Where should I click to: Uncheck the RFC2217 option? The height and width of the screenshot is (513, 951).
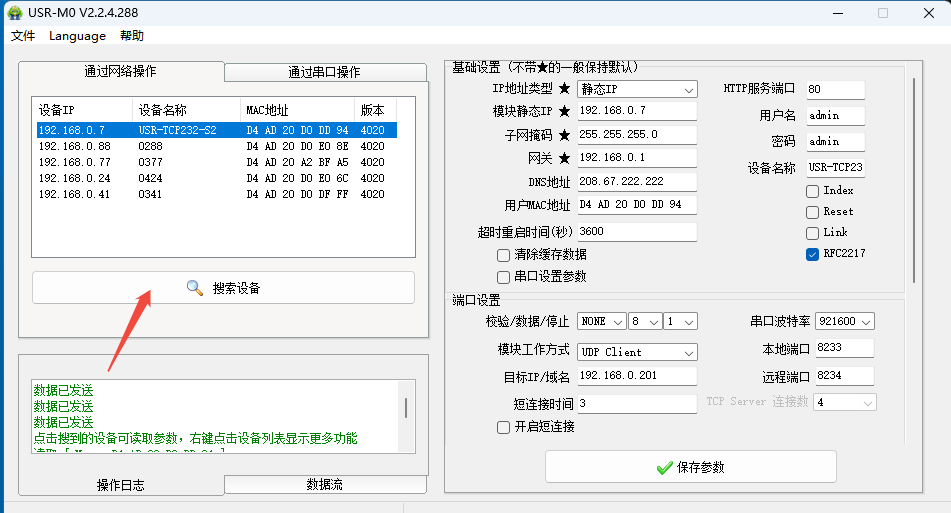[x=812, y=254]
